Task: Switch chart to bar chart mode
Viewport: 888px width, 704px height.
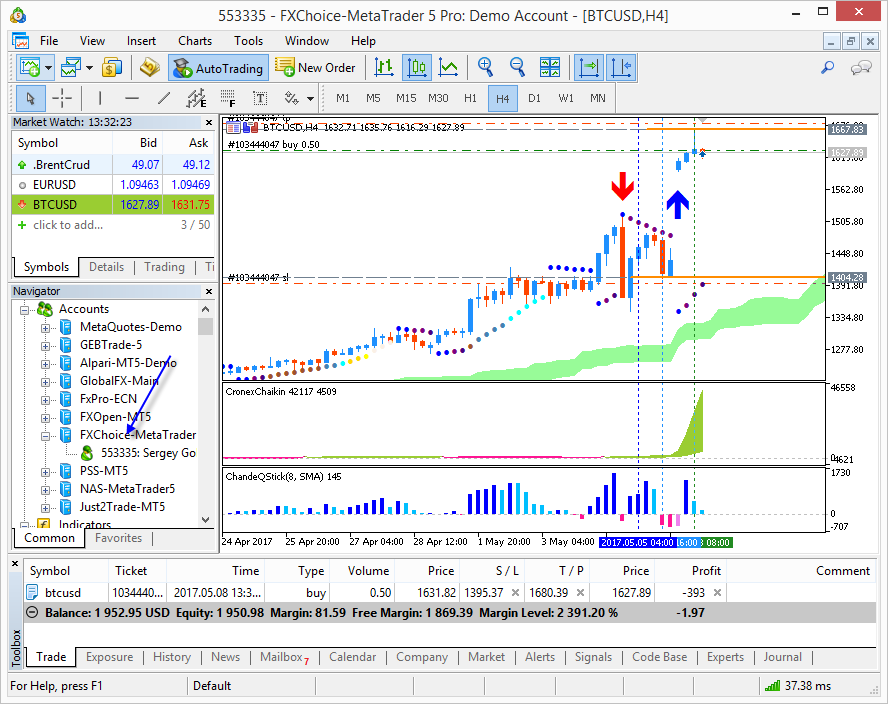Action: (x=385, y=68)
